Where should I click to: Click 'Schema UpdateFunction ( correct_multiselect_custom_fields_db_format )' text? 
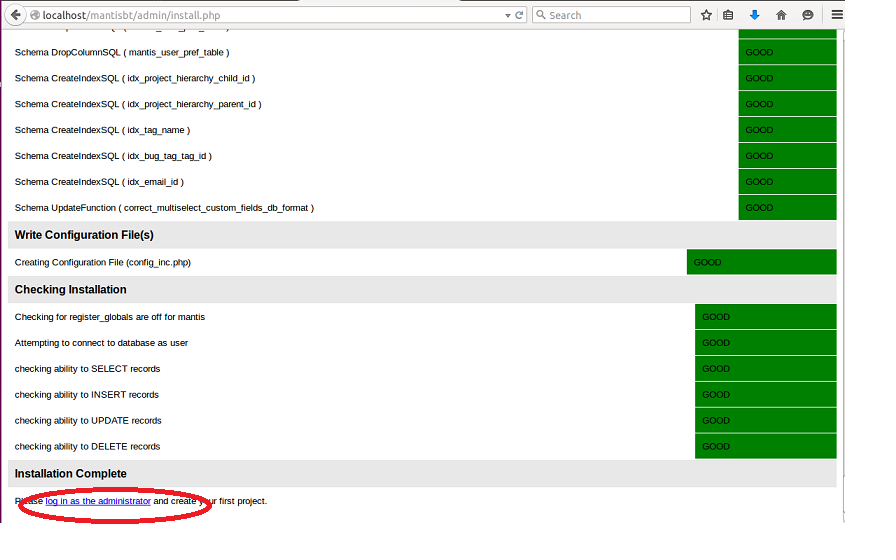click(165, 208)
